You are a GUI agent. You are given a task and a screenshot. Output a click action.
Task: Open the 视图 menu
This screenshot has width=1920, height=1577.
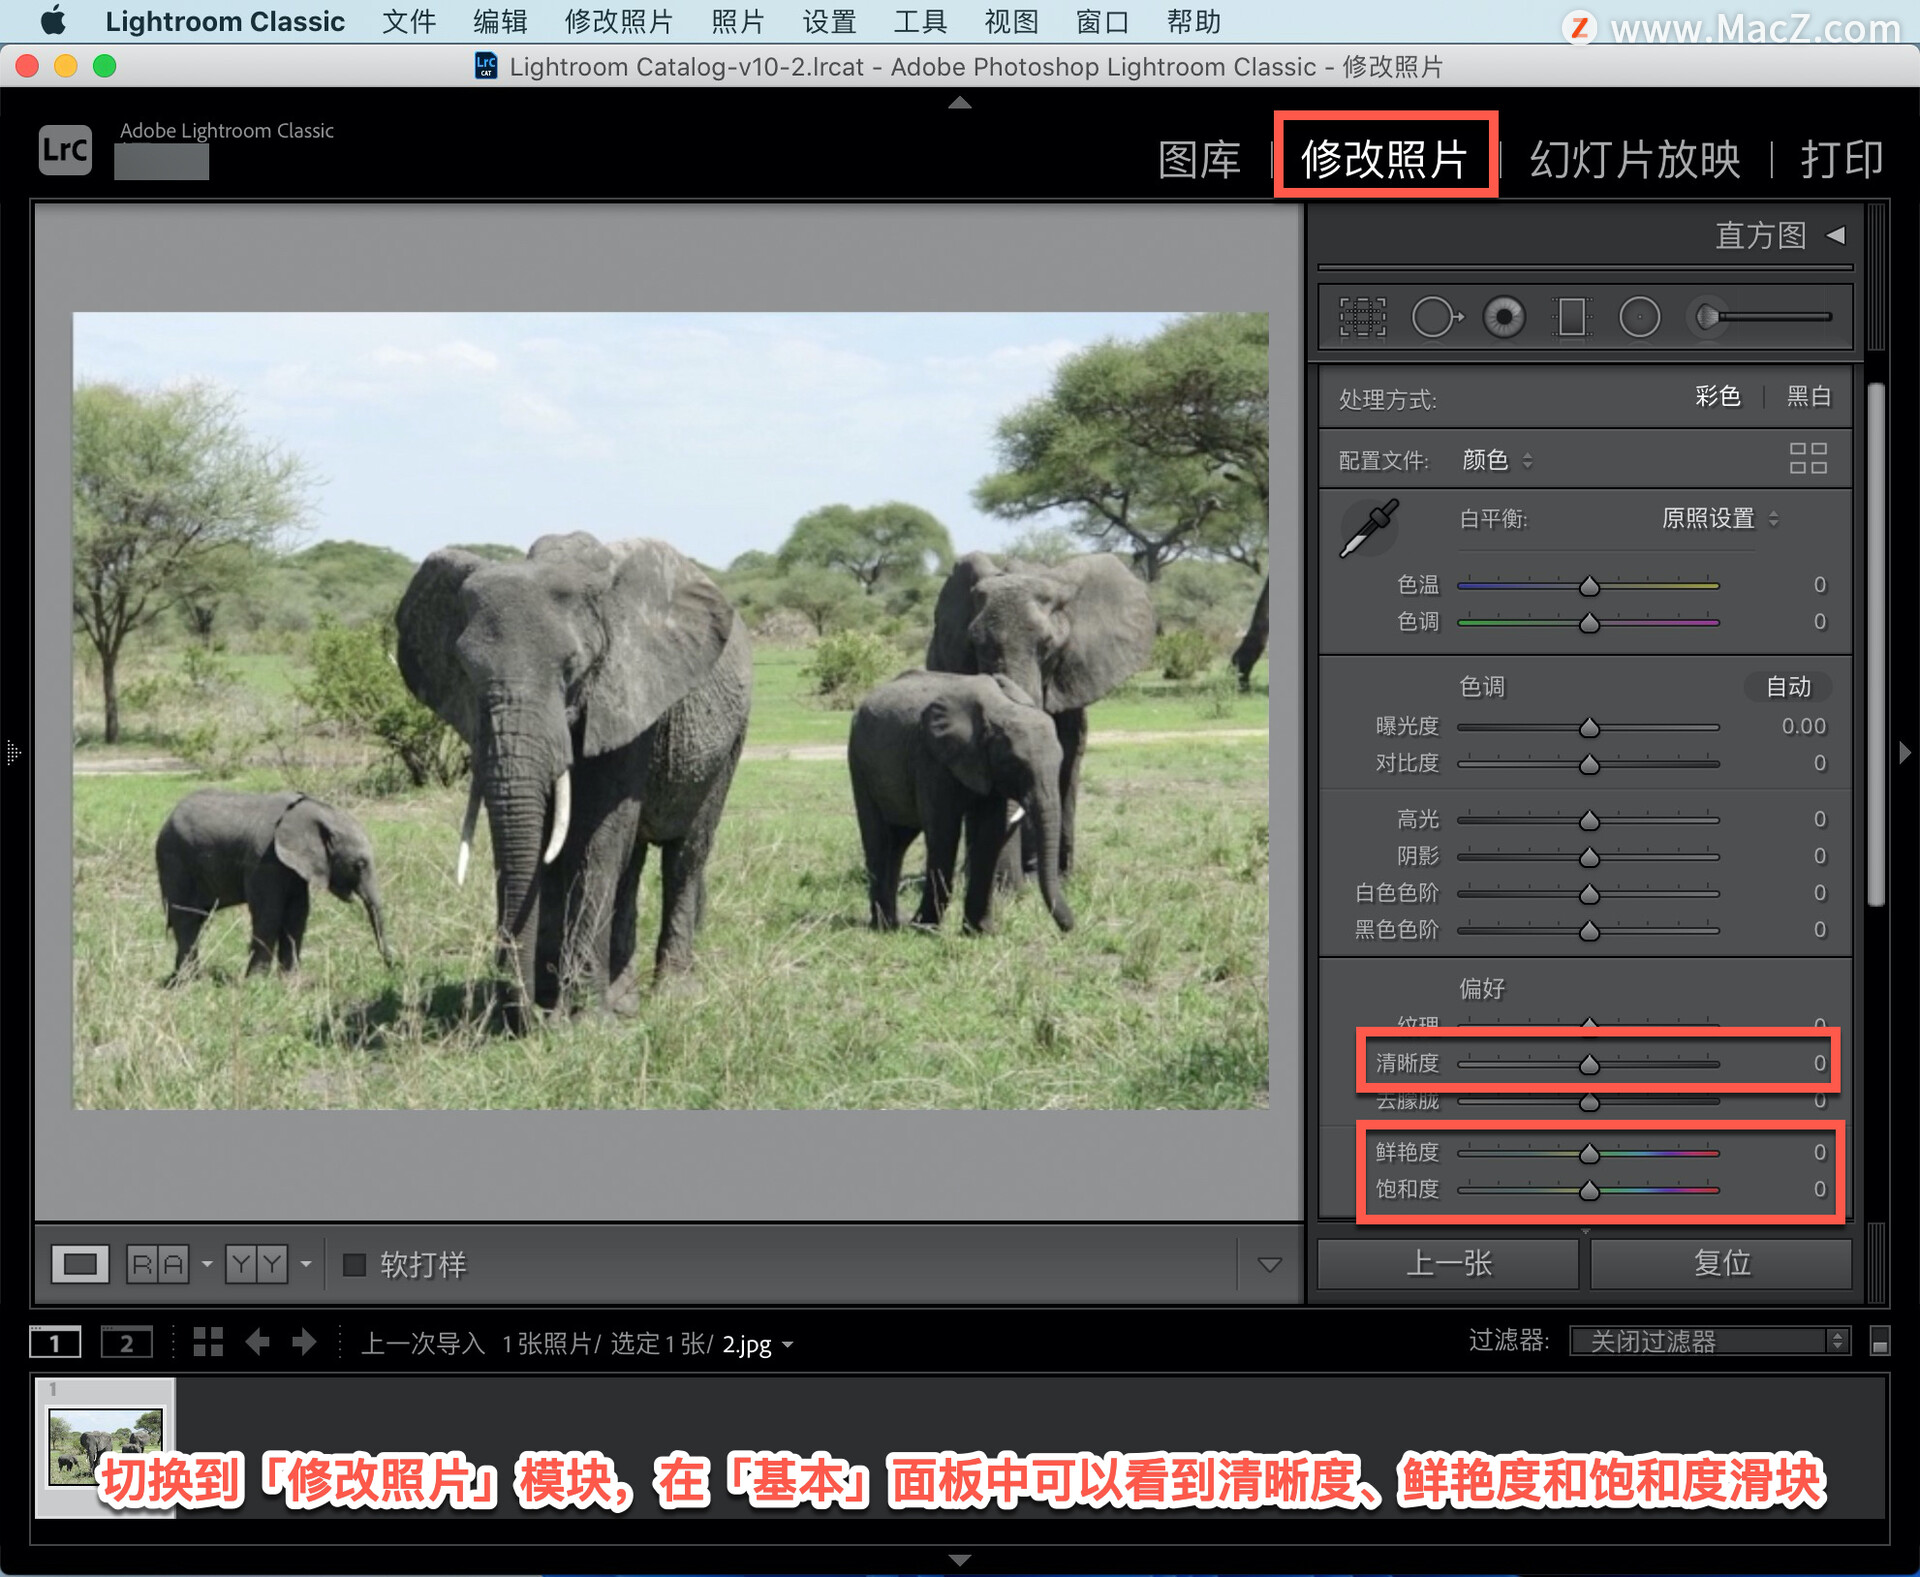(x=1011, y=21)
